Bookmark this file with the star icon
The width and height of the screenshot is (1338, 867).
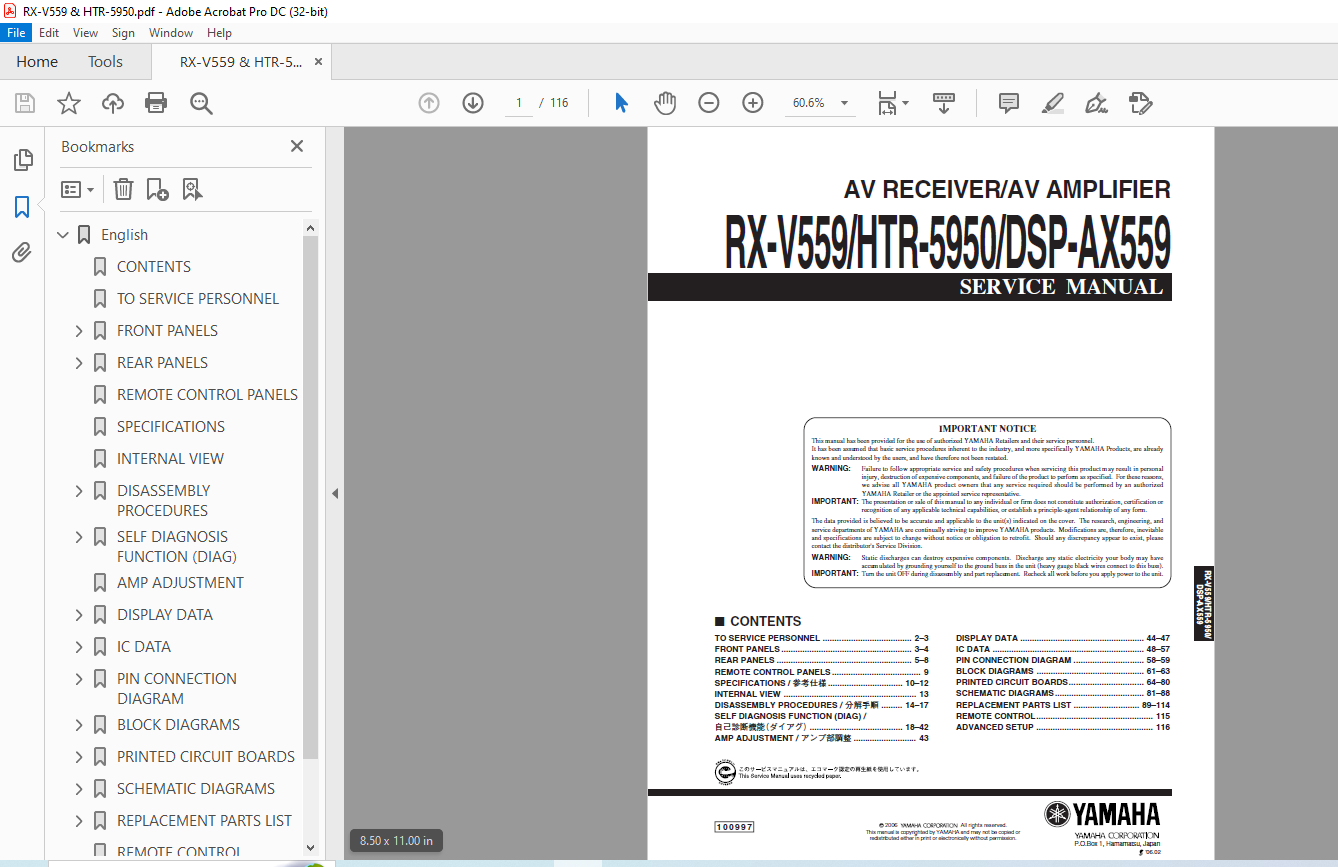click(x=69, y=103)
